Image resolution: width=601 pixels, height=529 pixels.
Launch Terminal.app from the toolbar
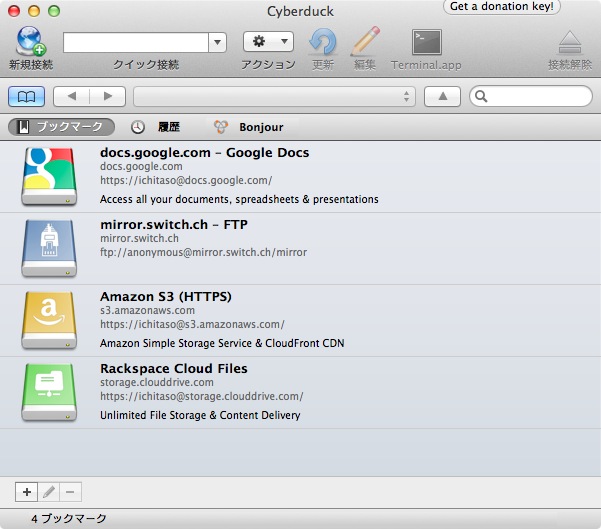[x=427, y=42]
